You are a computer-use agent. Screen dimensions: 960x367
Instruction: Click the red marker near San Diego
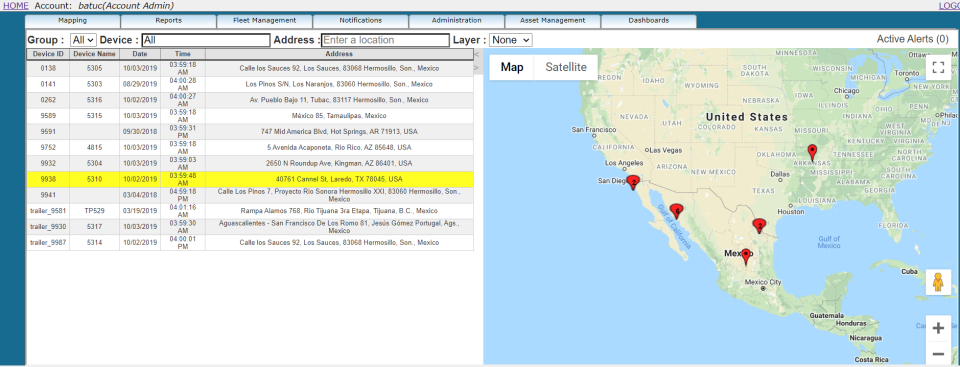pos(634,182)
